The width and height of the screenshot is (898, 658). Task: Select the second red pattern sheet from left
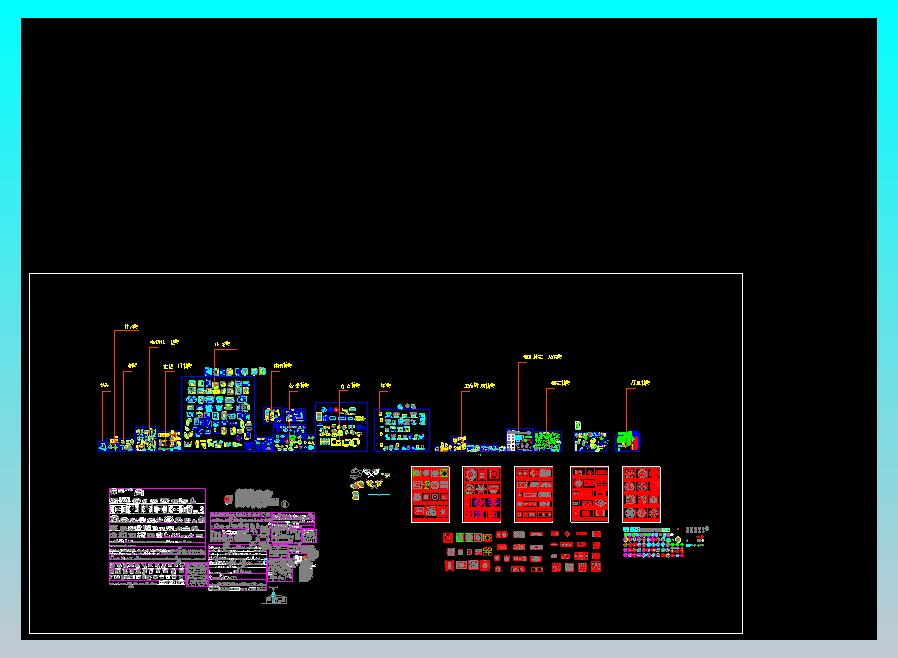[x=482, y=494]
